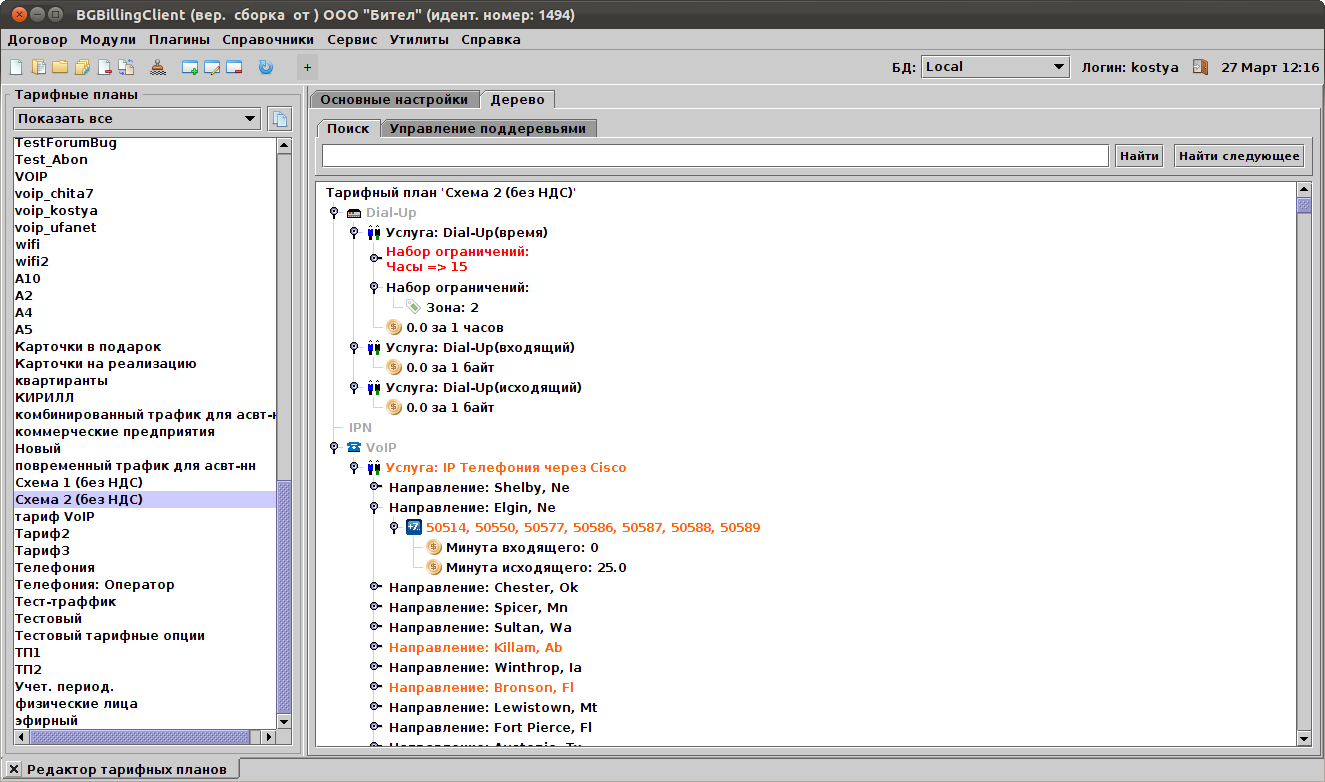The height and width of the screenshot is (782, 1325).
Task: Click the document with red minus icon
Action: (104, 68)
